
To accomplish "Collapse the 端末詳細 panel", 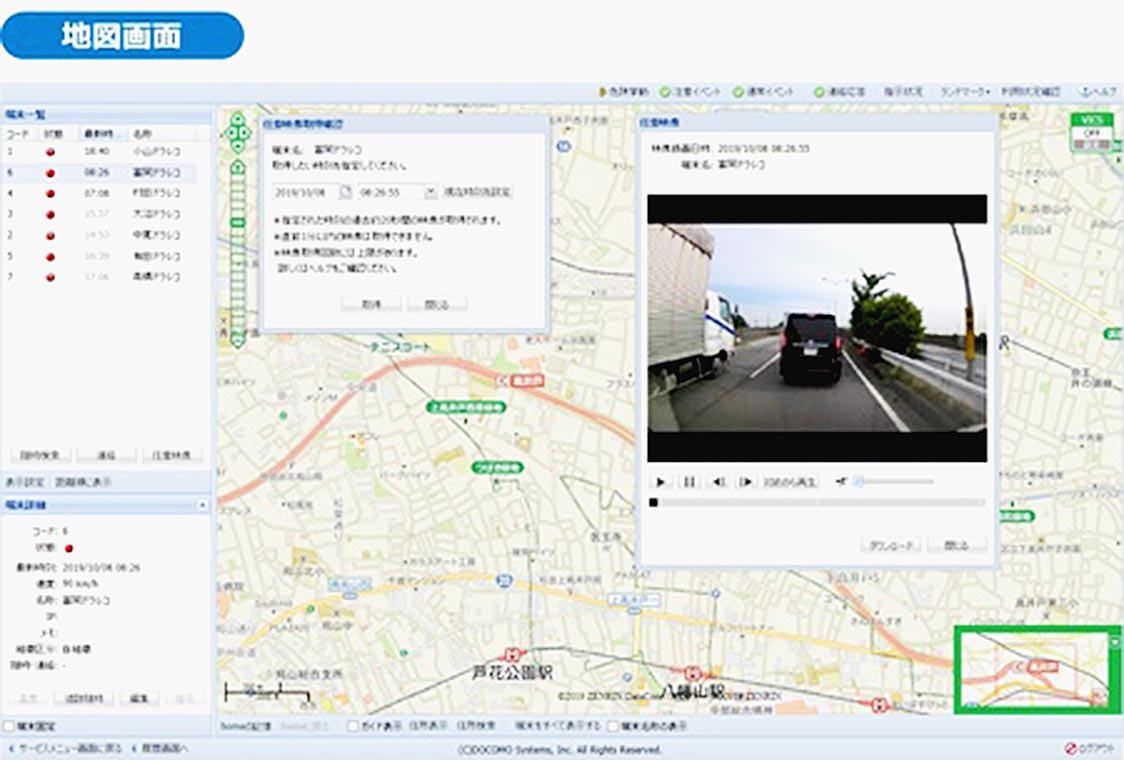I will tap(203, 506).
